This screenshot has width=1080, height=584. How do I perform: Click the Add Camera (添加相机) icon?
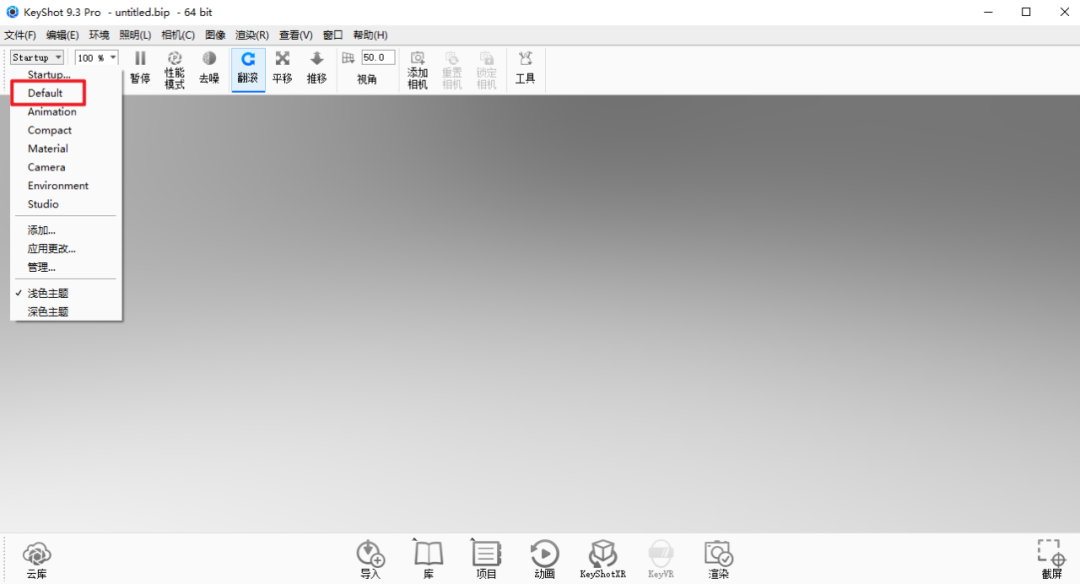pos(418,68)
